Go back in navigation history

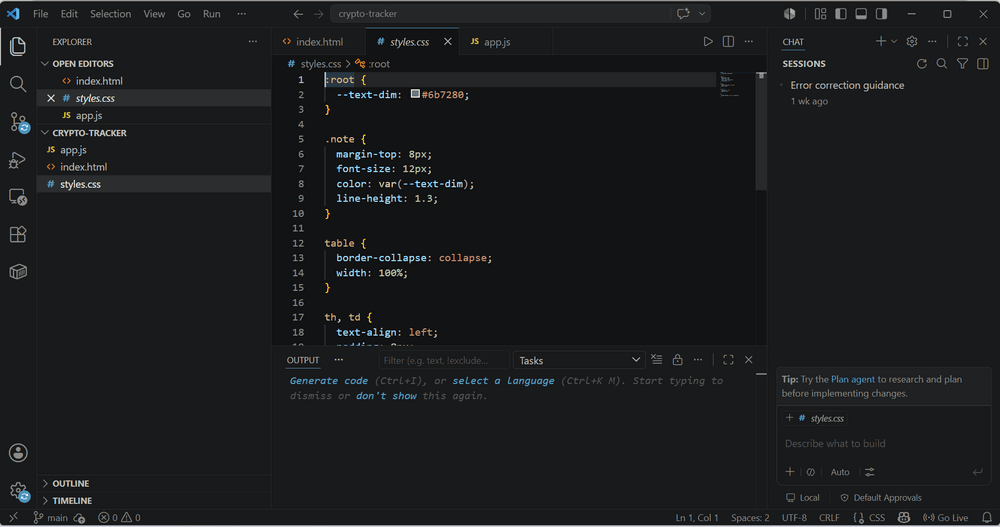(x=298, y=13)
